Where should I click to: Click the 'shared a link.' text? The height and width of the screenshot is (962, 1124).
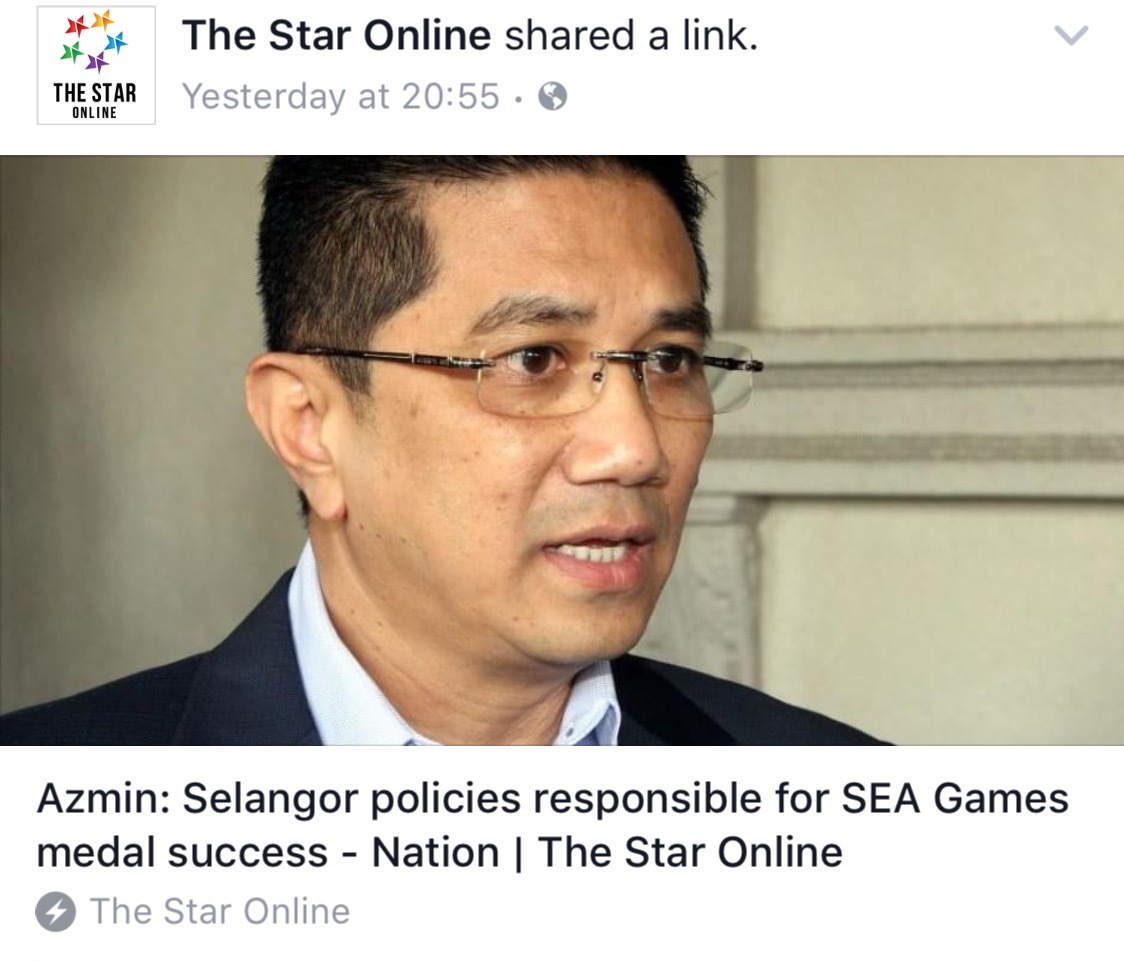(x=632, y=35)
